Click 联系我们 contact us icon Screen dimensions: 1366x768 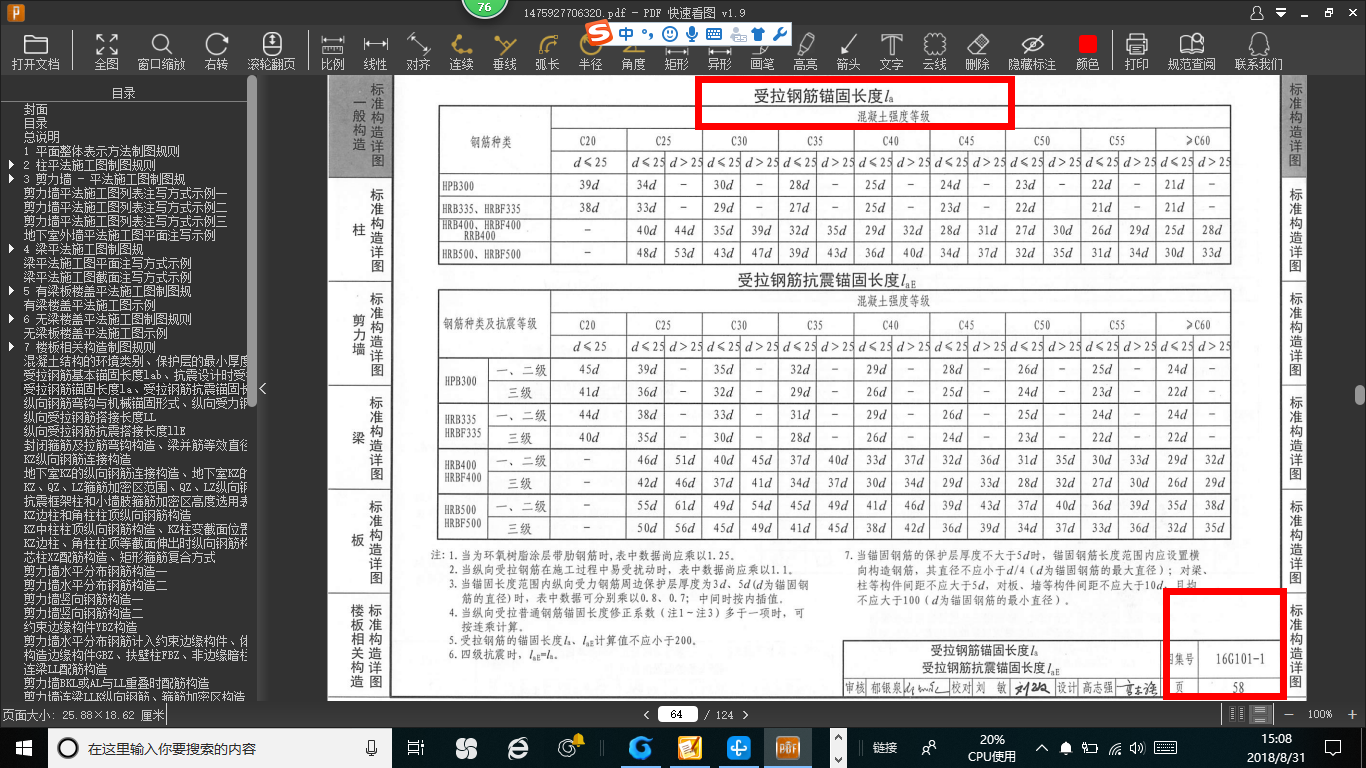1258,51
